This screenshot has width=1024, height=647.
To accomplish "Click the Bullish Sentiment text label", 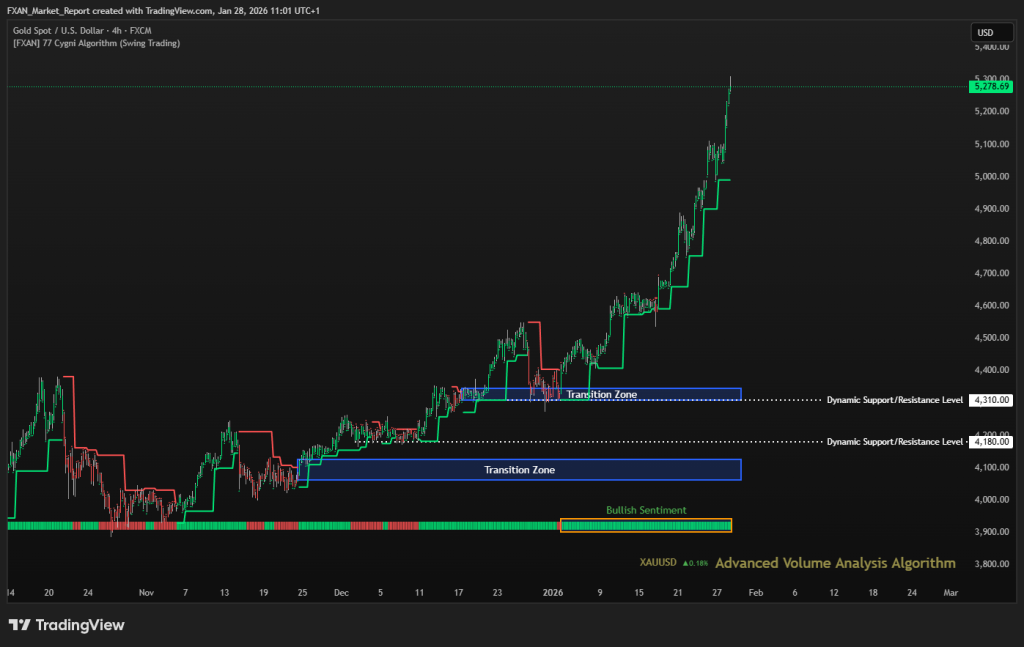I will point(646,510).
